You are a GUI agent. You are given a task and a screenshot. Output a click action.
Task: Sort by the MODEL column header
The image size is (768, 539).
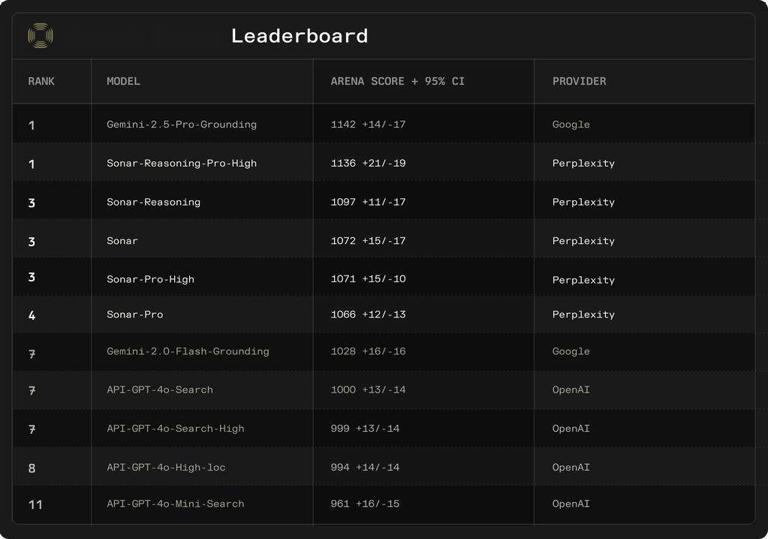tap(123, 81)
